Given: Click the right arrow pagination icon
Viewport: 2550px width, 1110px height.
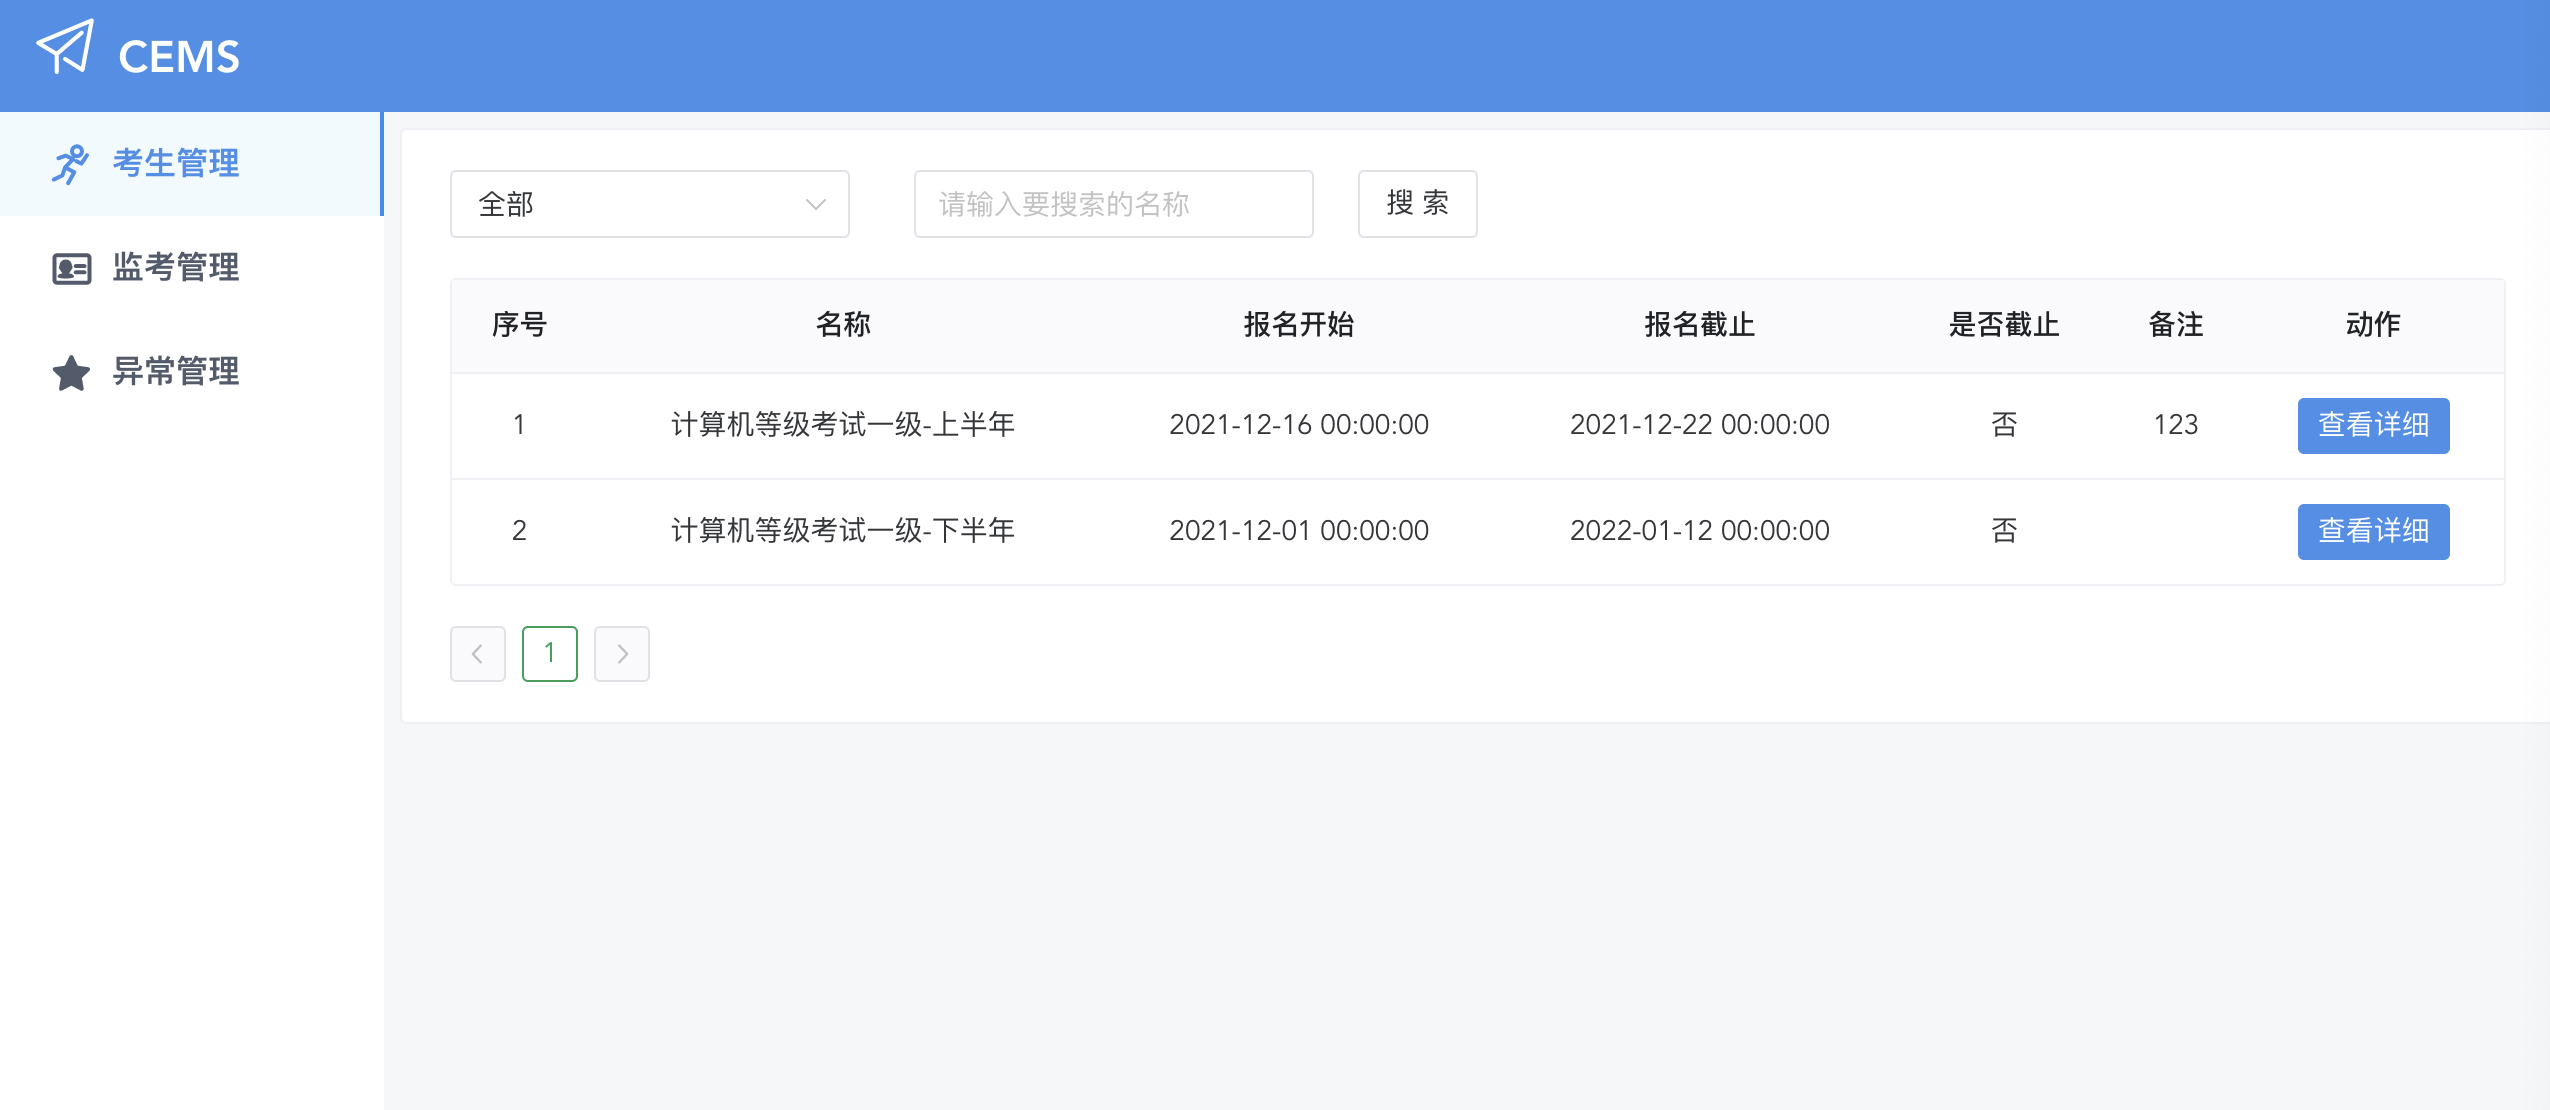Looking at the screenshot, I should pos(622,653).
